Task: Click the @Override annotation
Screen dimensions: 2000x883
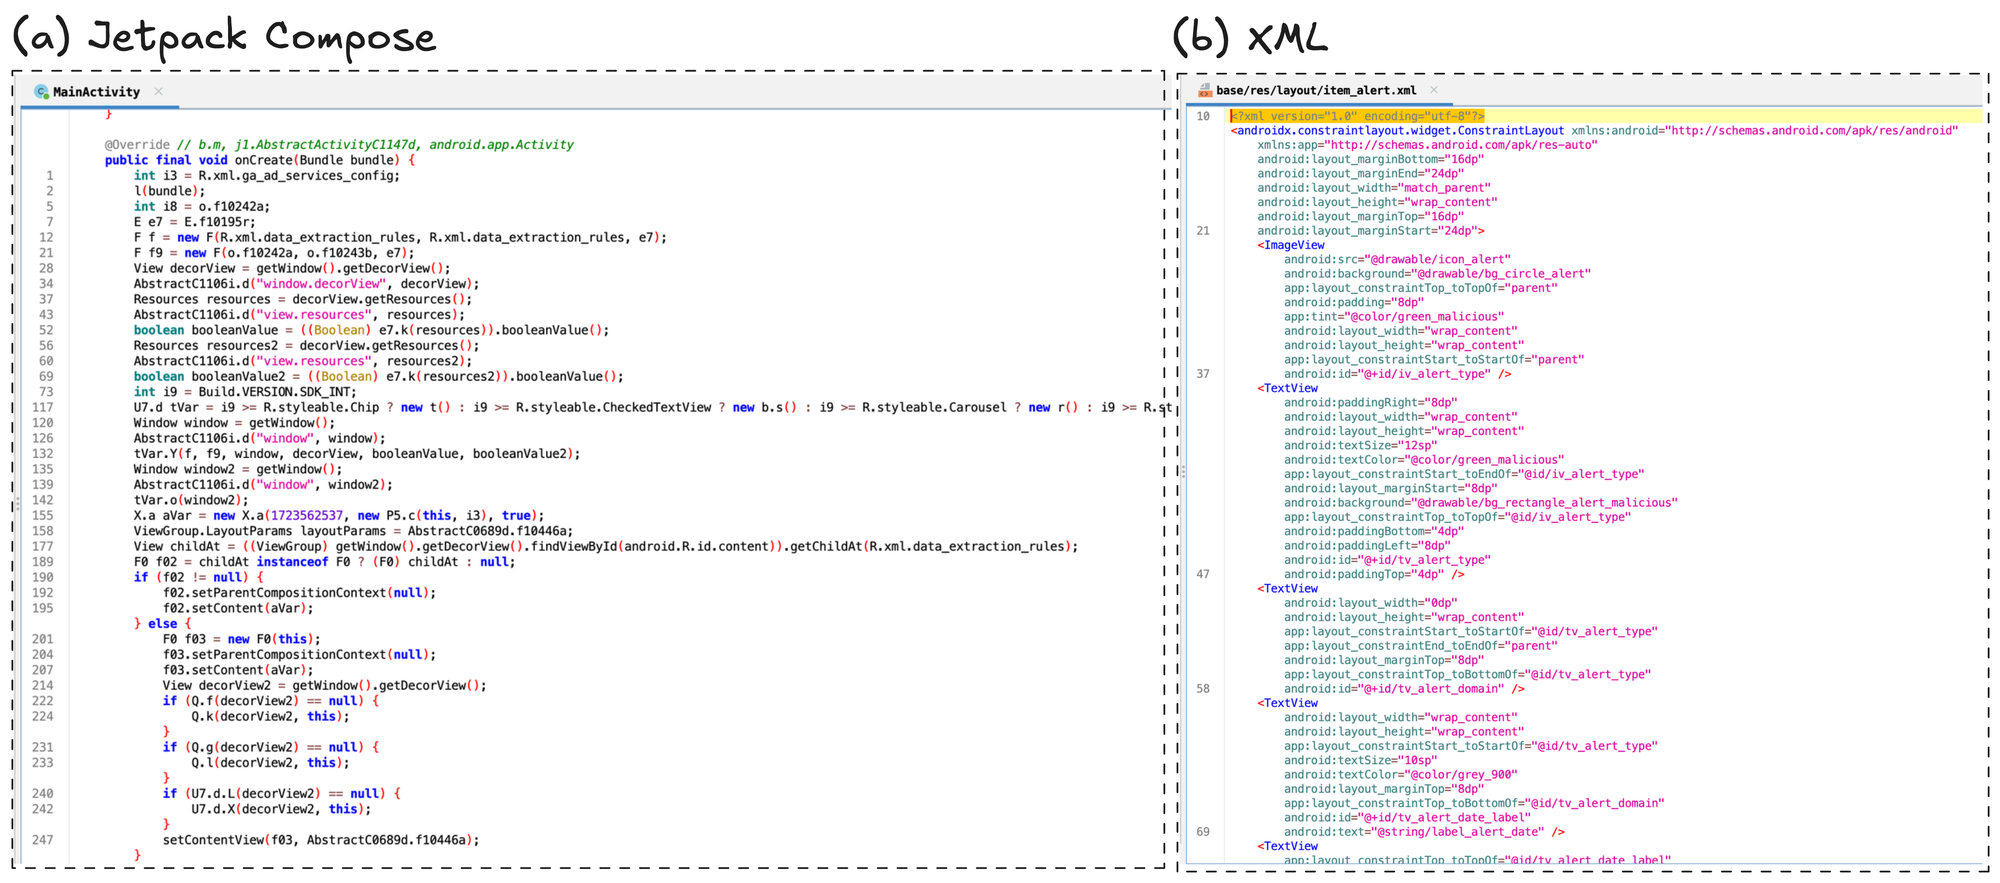Action: [137, 145]
